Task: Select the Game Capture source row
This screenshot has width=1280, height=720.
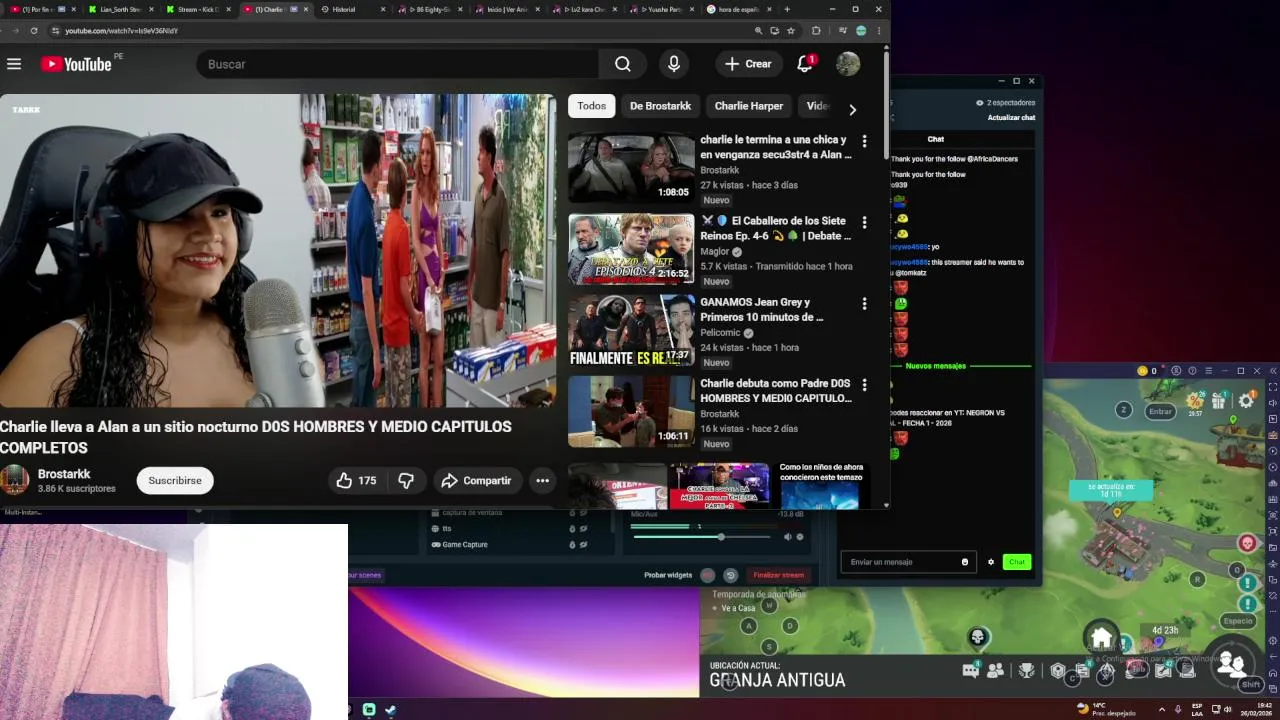Action: coord(510,545)
